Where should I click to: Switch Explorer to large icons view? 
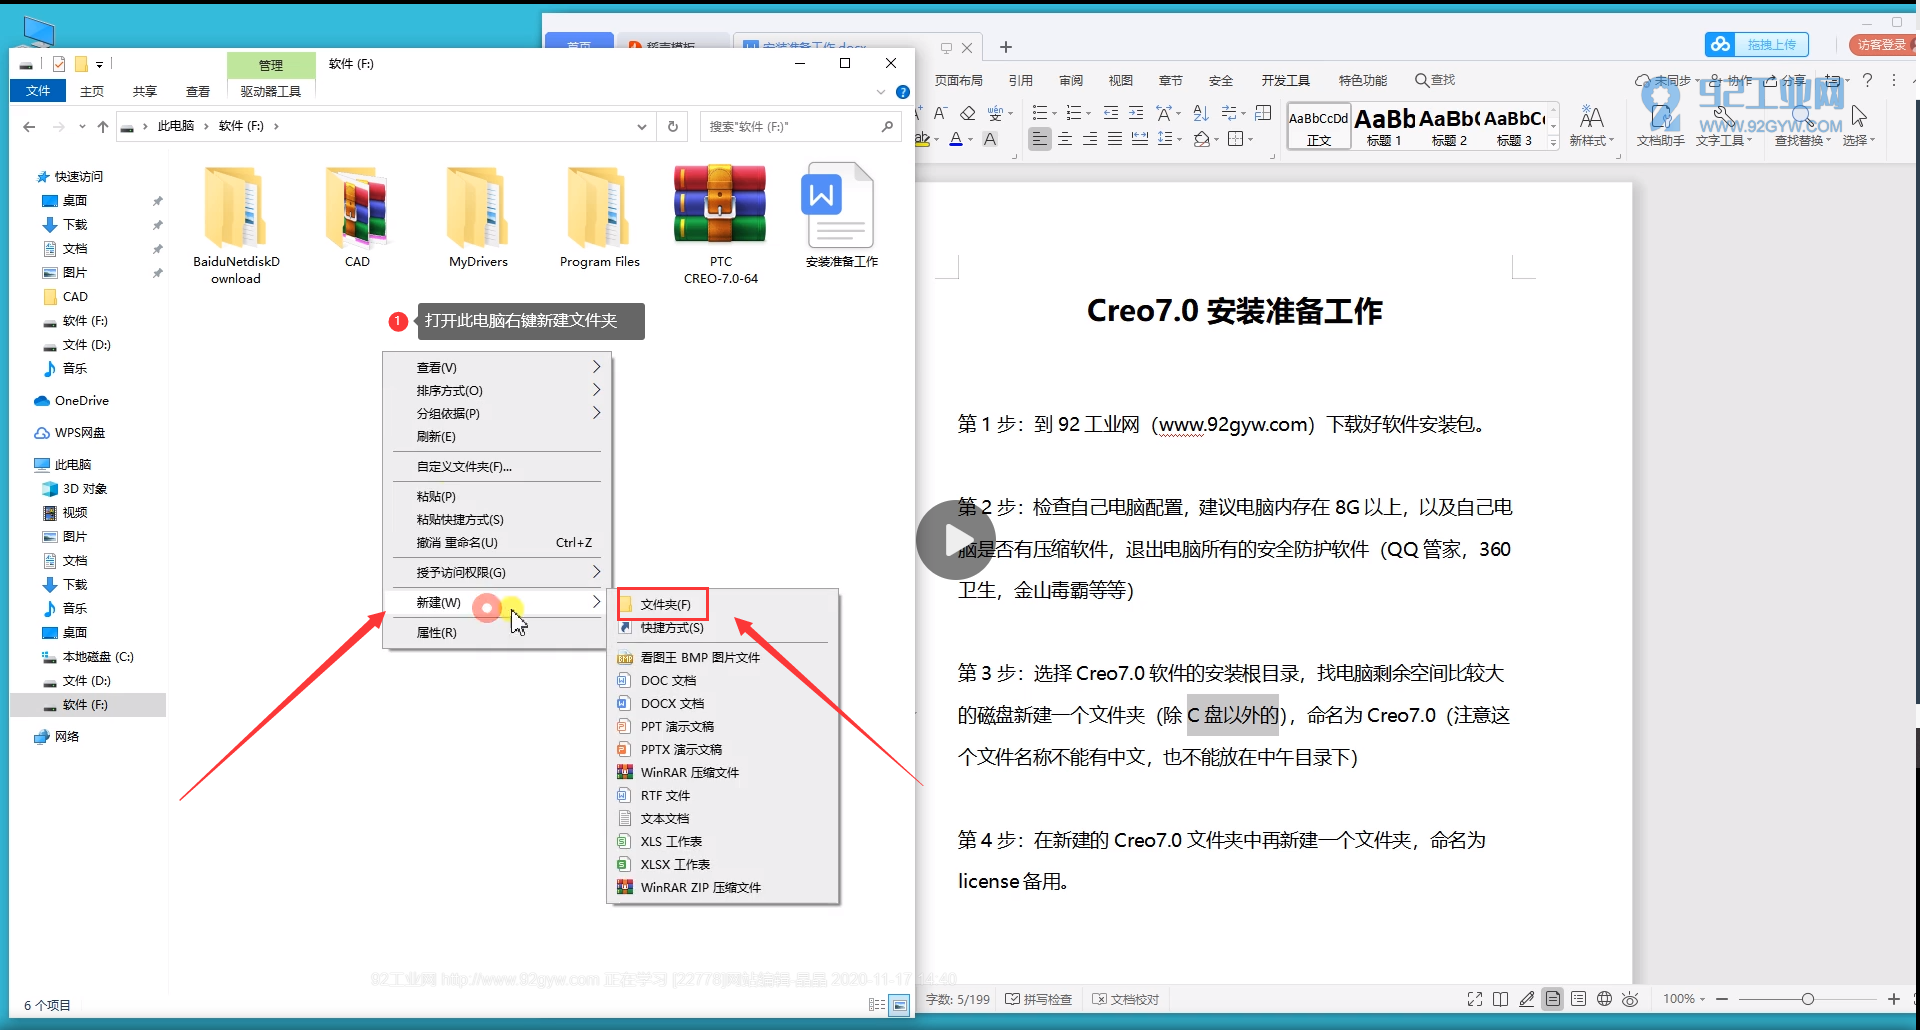pyautogui.click(x=900, y=1005)
